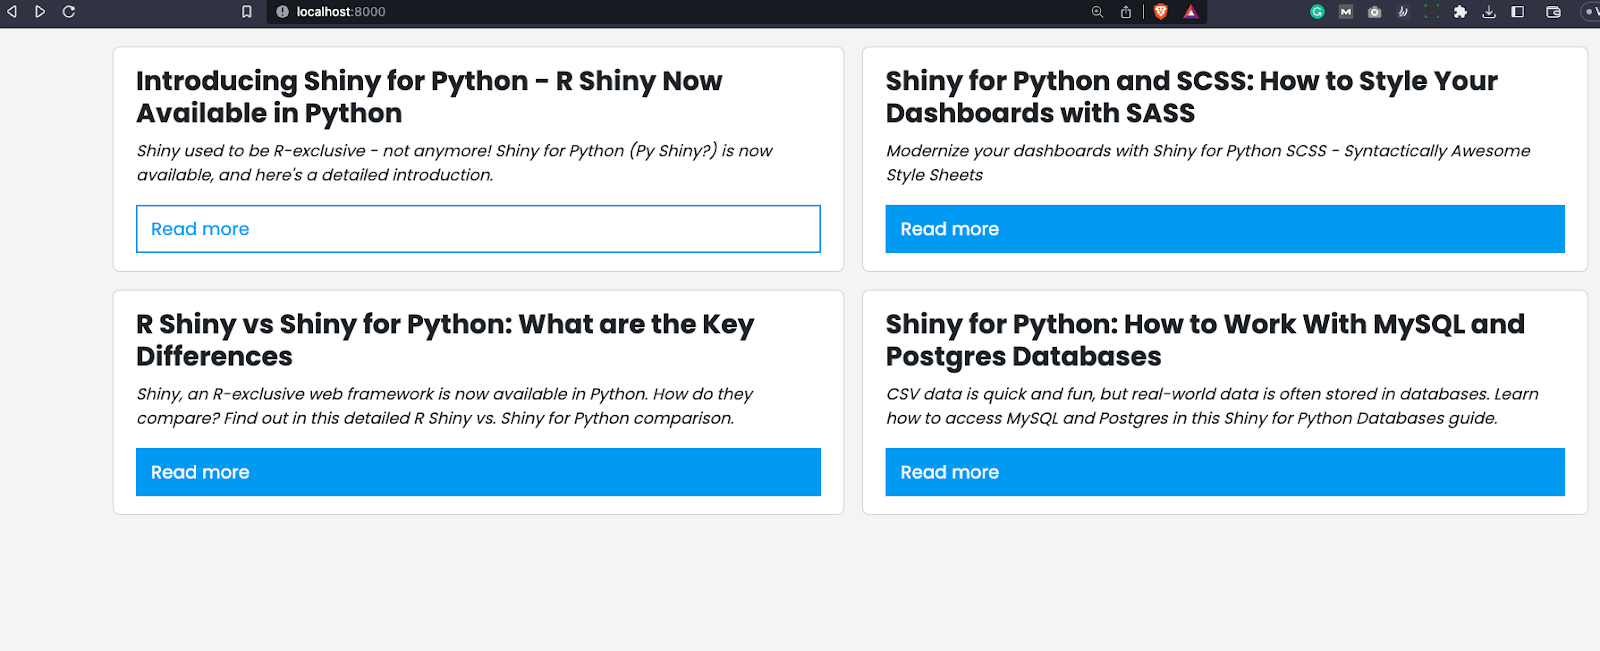
Task: Open the Brave Wallet icon
Action: 1553,12
